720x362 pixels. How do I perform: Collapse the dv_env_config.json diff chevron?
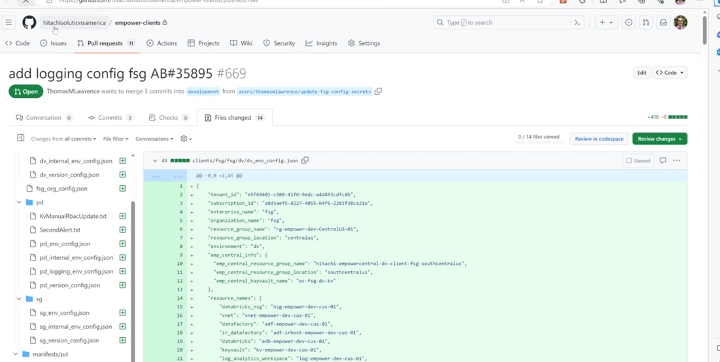(x=155, y=161)
